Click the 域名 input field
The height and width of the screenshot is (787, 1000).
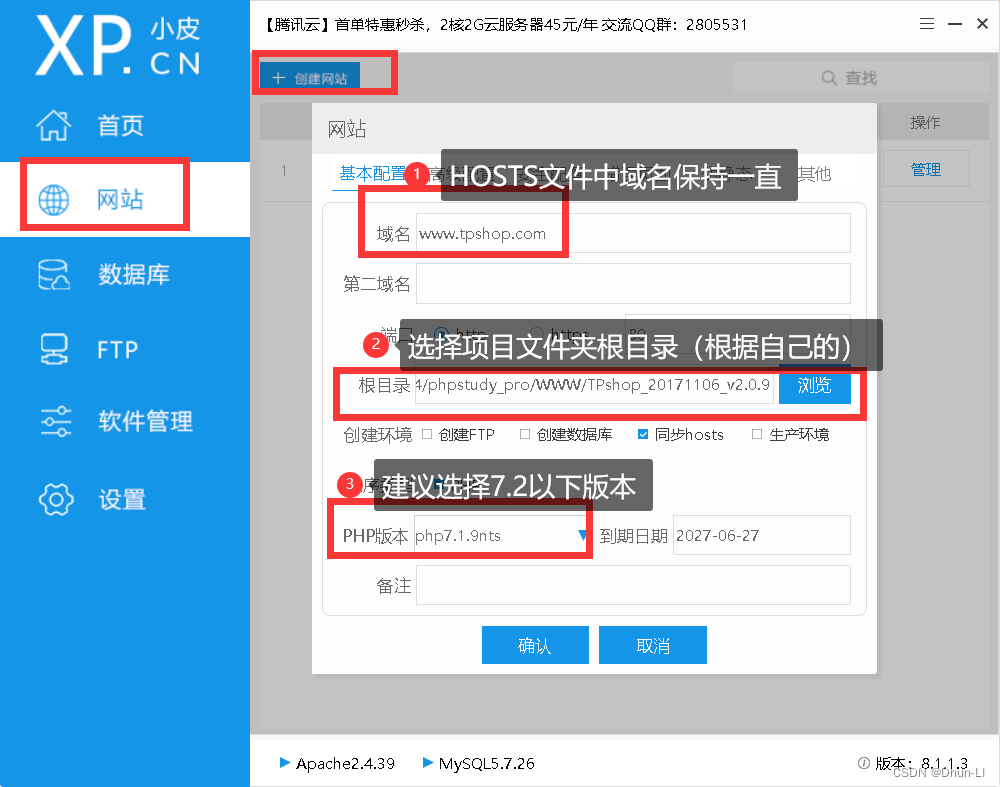coord(633,233)
